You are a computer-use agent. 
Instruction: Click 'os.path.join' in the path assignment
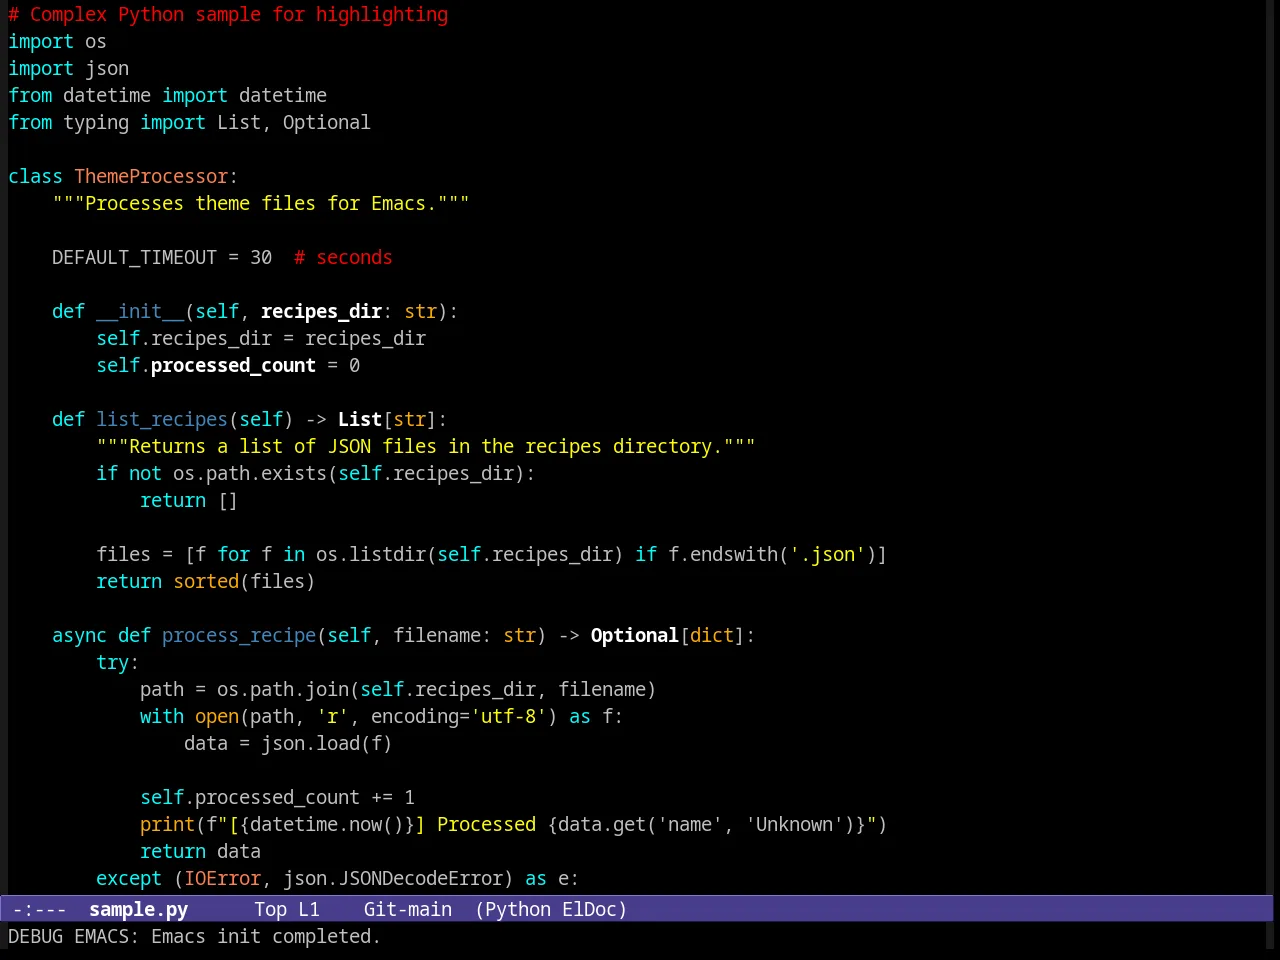[283, 689]
